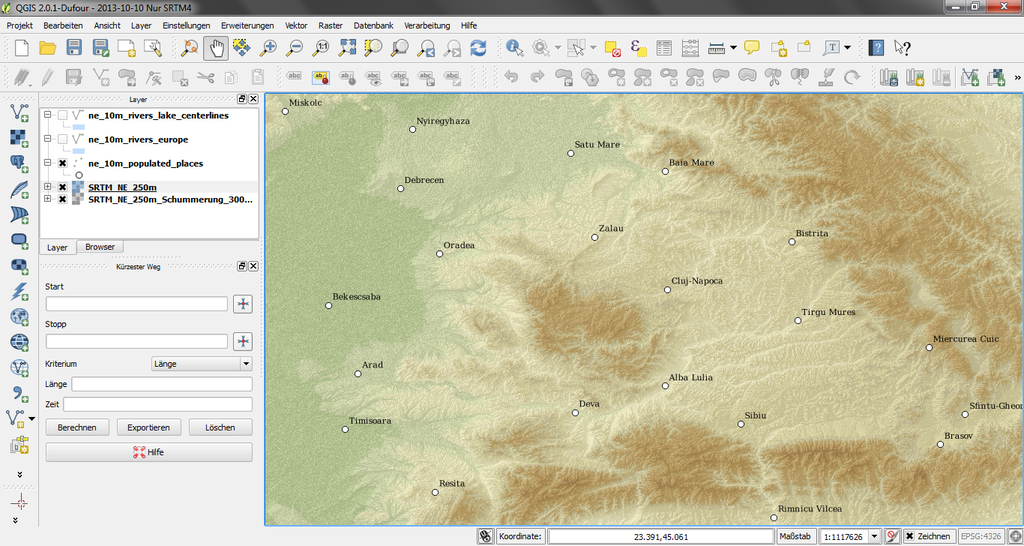
Task: Activate the Identify Features tool
Action: pyautogui.click(x=515, y=47)
